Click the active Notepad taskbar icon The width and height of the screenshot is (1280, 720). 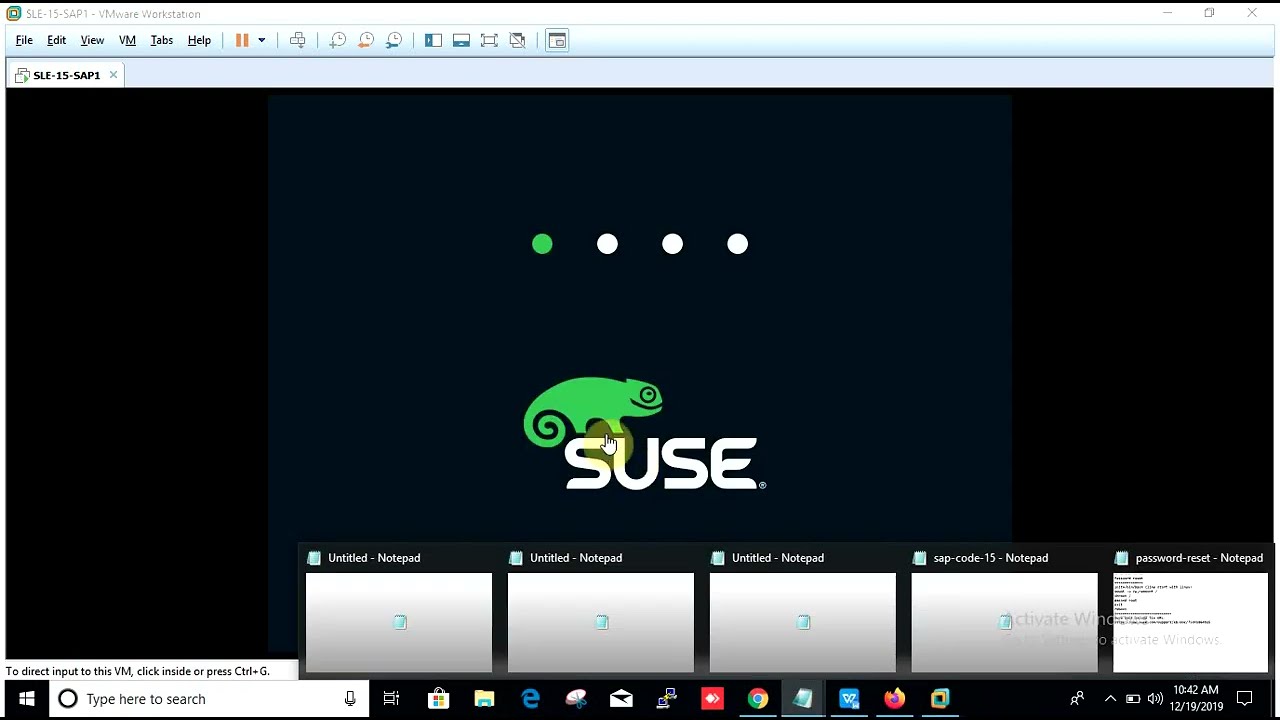pyautogui.click(x=803, y=699)
